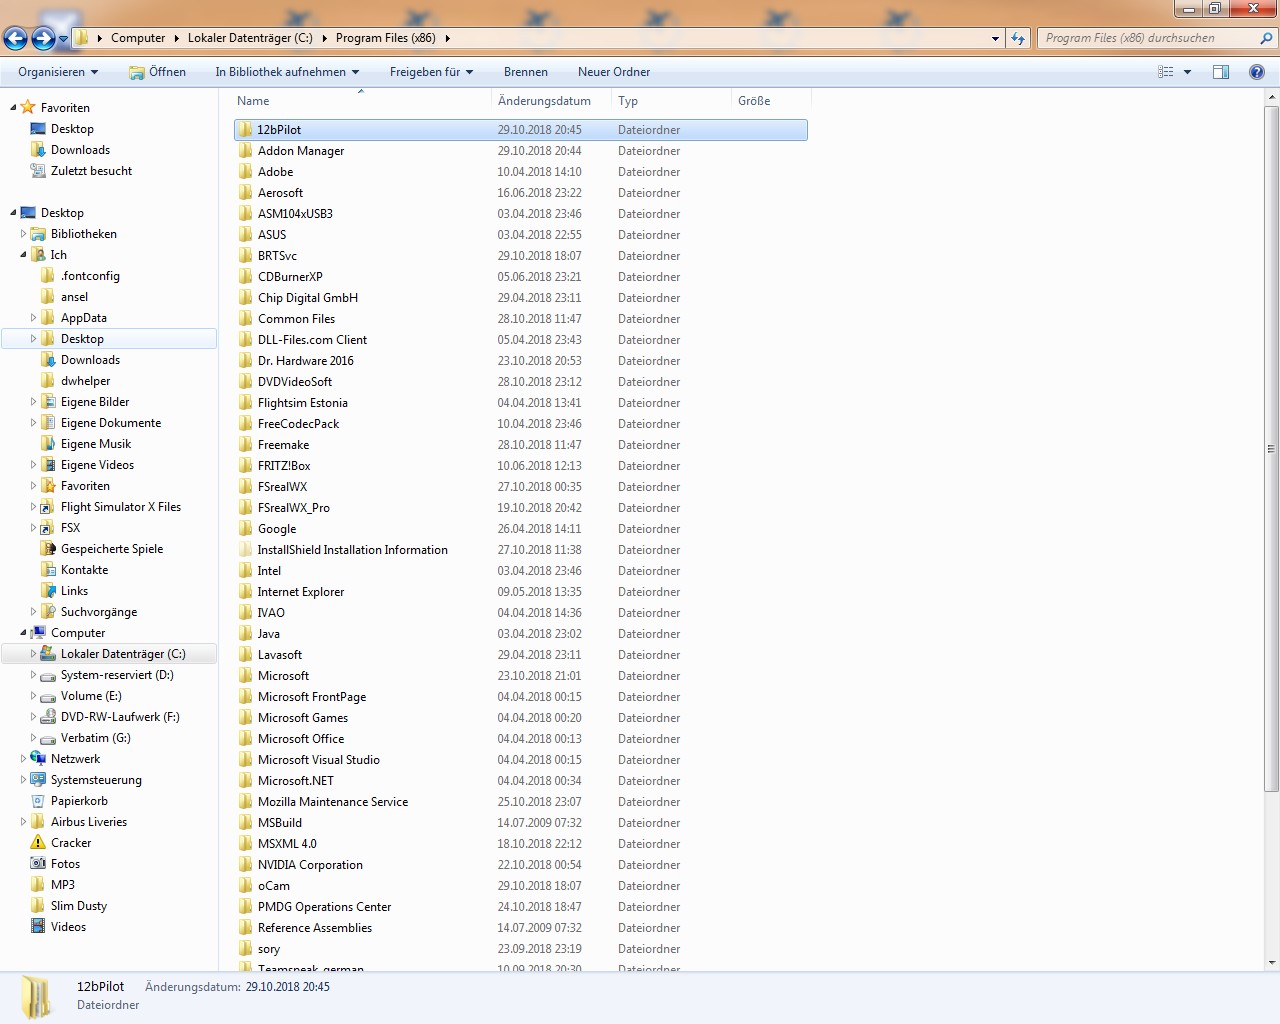Image resolution: width=1280 pixels, height=1024 pixels.
Task: Open the Papierkorb recycle bin icon
Action: 38,801
